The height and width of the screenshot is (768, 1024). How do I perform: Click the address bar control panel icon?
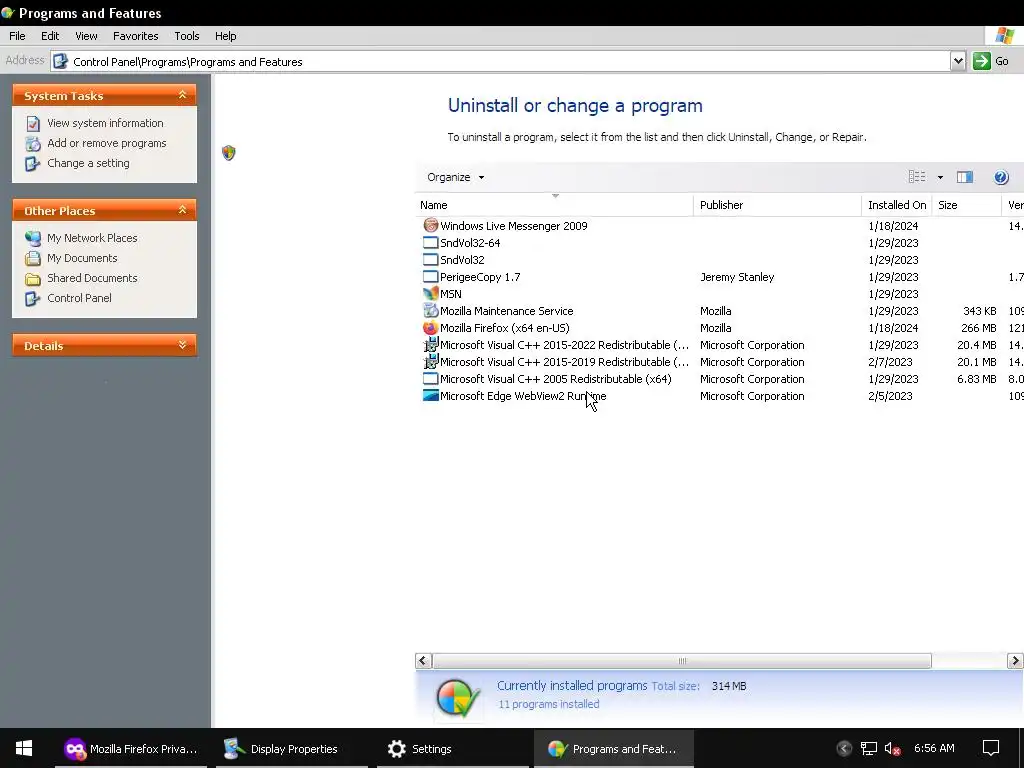tap(60, 61)
